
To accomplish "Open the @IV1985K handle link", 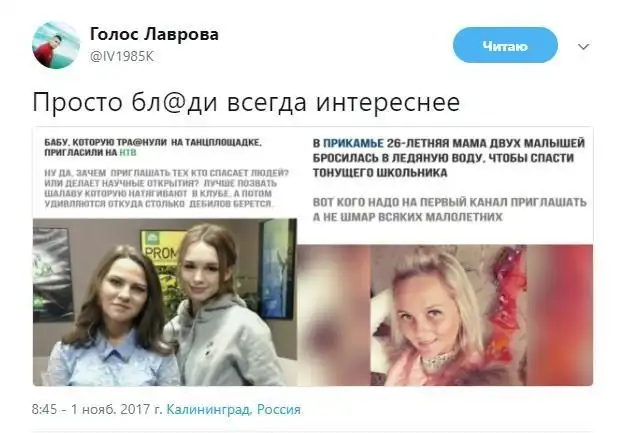I will [x=122, y=57].
